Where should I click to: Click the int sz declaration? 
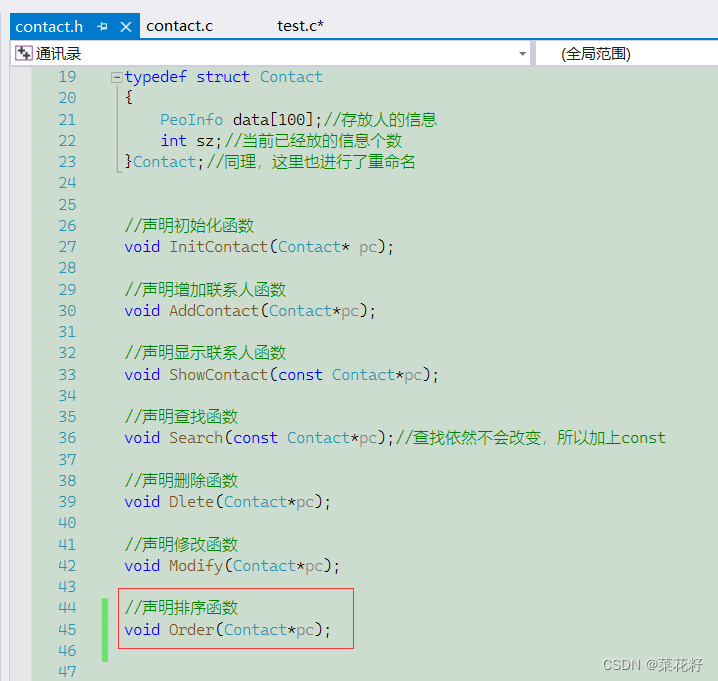(191, 141)
